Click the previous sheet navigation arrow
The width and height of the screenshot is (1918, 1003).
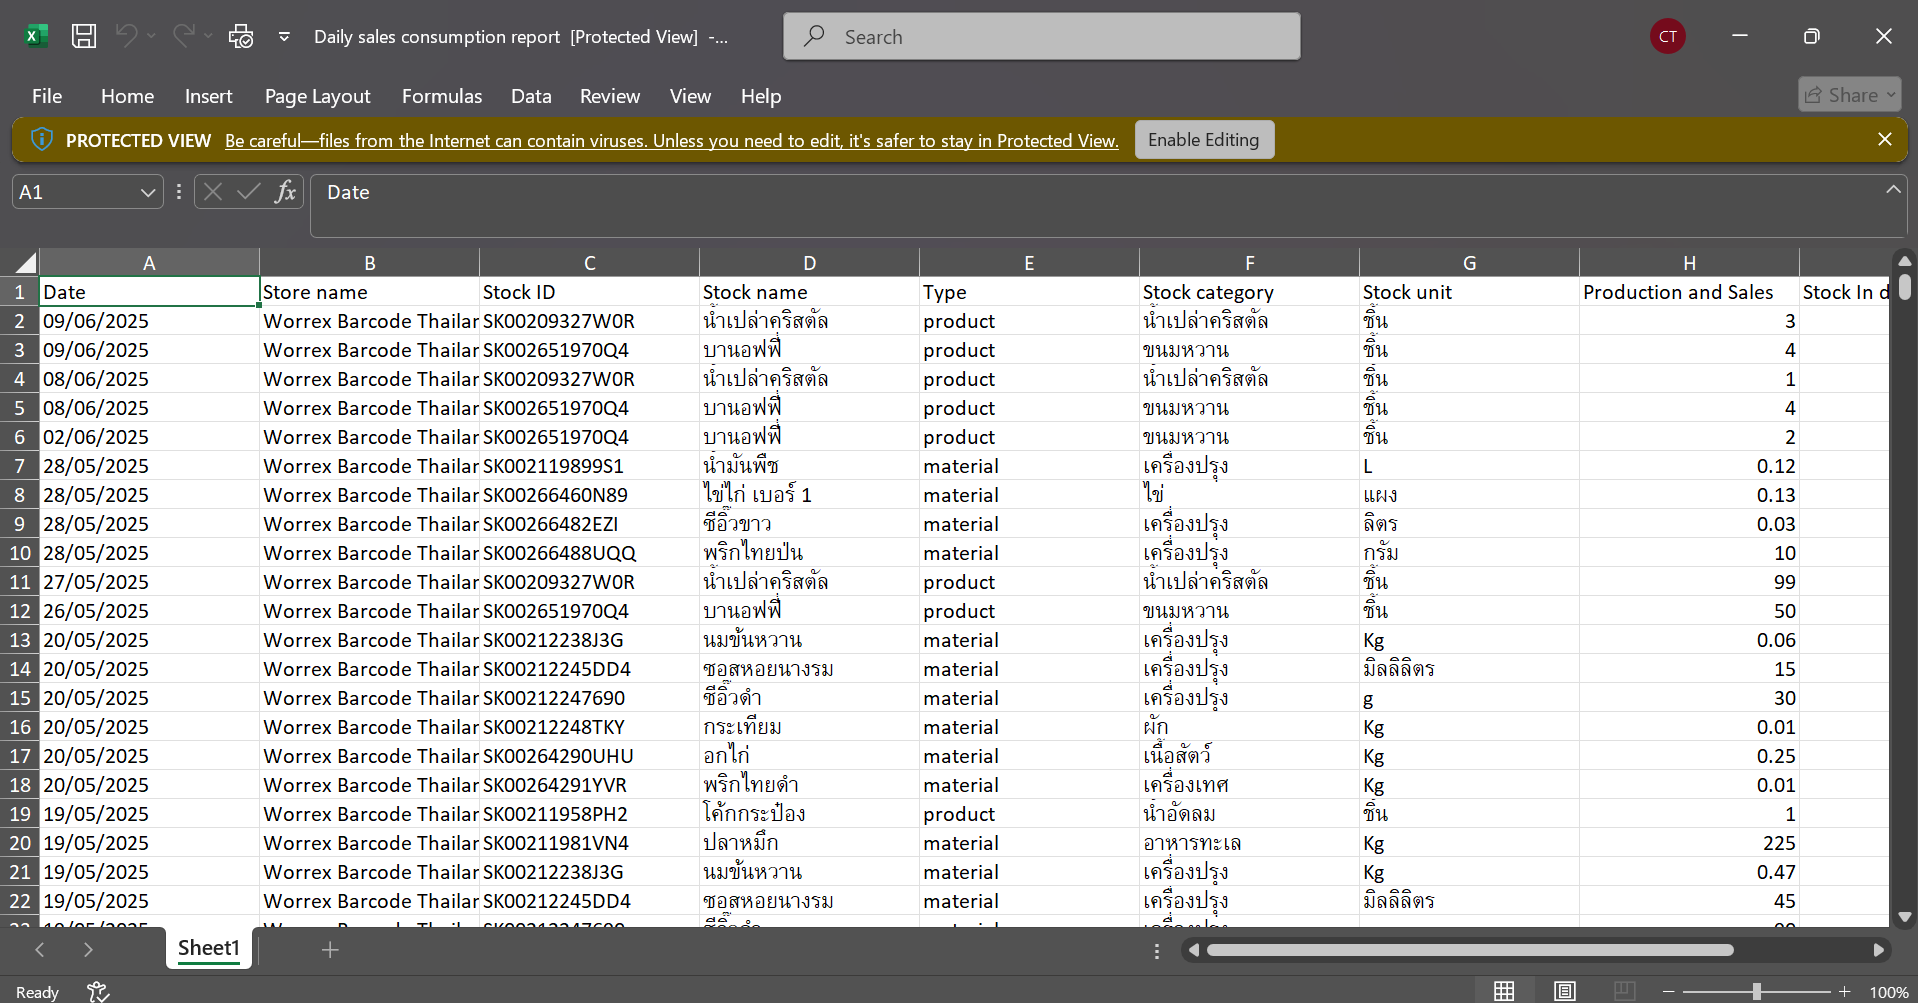[40, 949]
